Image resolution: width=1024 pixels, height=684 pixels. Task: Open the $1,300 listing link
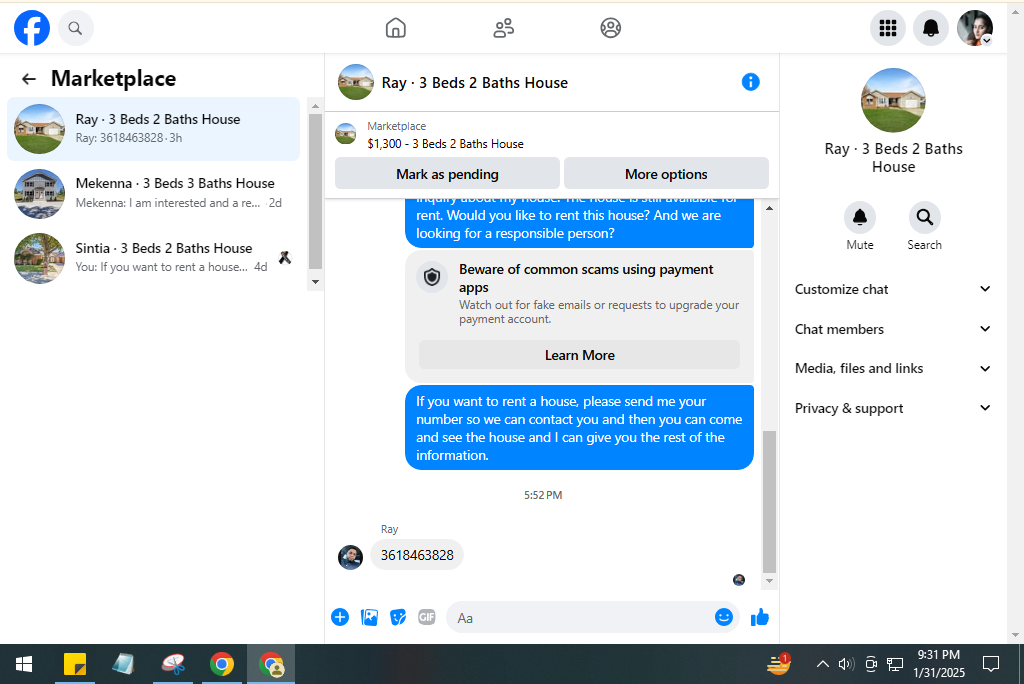(x=445, y=144)
